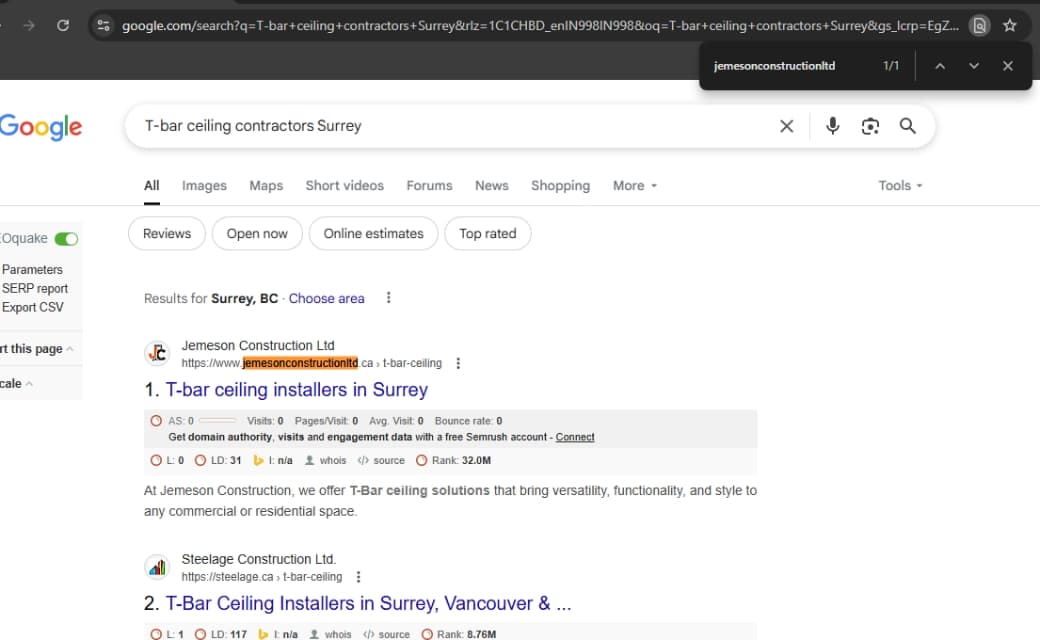The image size is (1040, 640).
Task: Click the Semrush Connect link
Action: [575, 437]
